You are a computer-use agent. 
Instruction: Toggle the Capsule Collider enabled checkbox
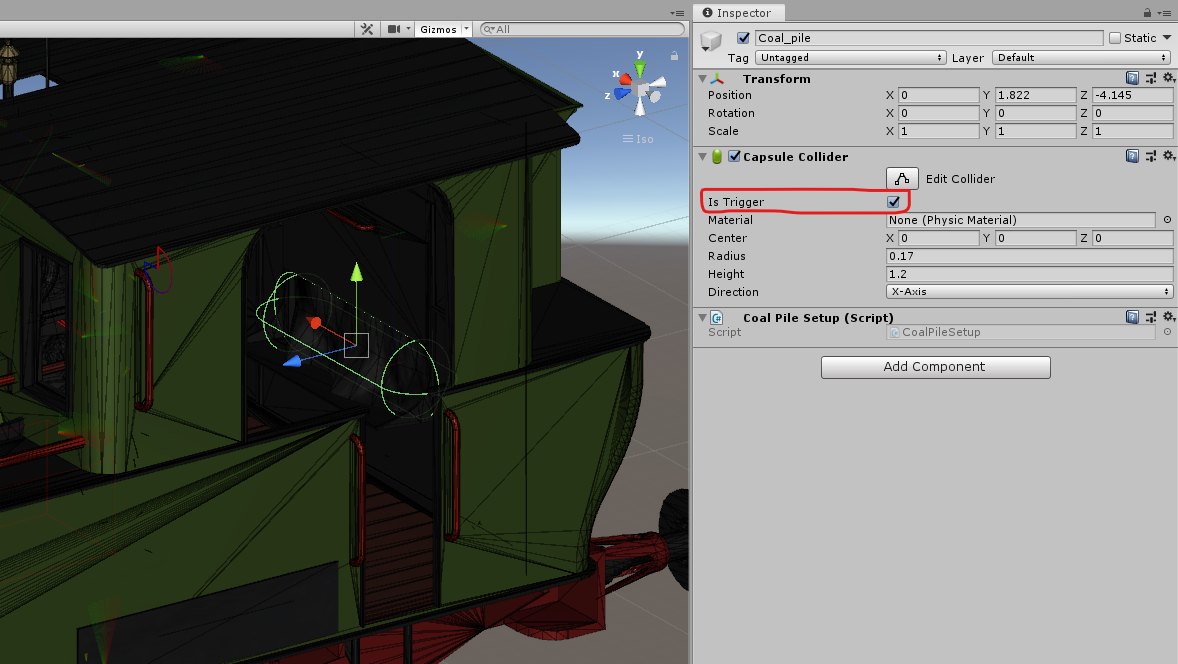click(x=734, y=156)
